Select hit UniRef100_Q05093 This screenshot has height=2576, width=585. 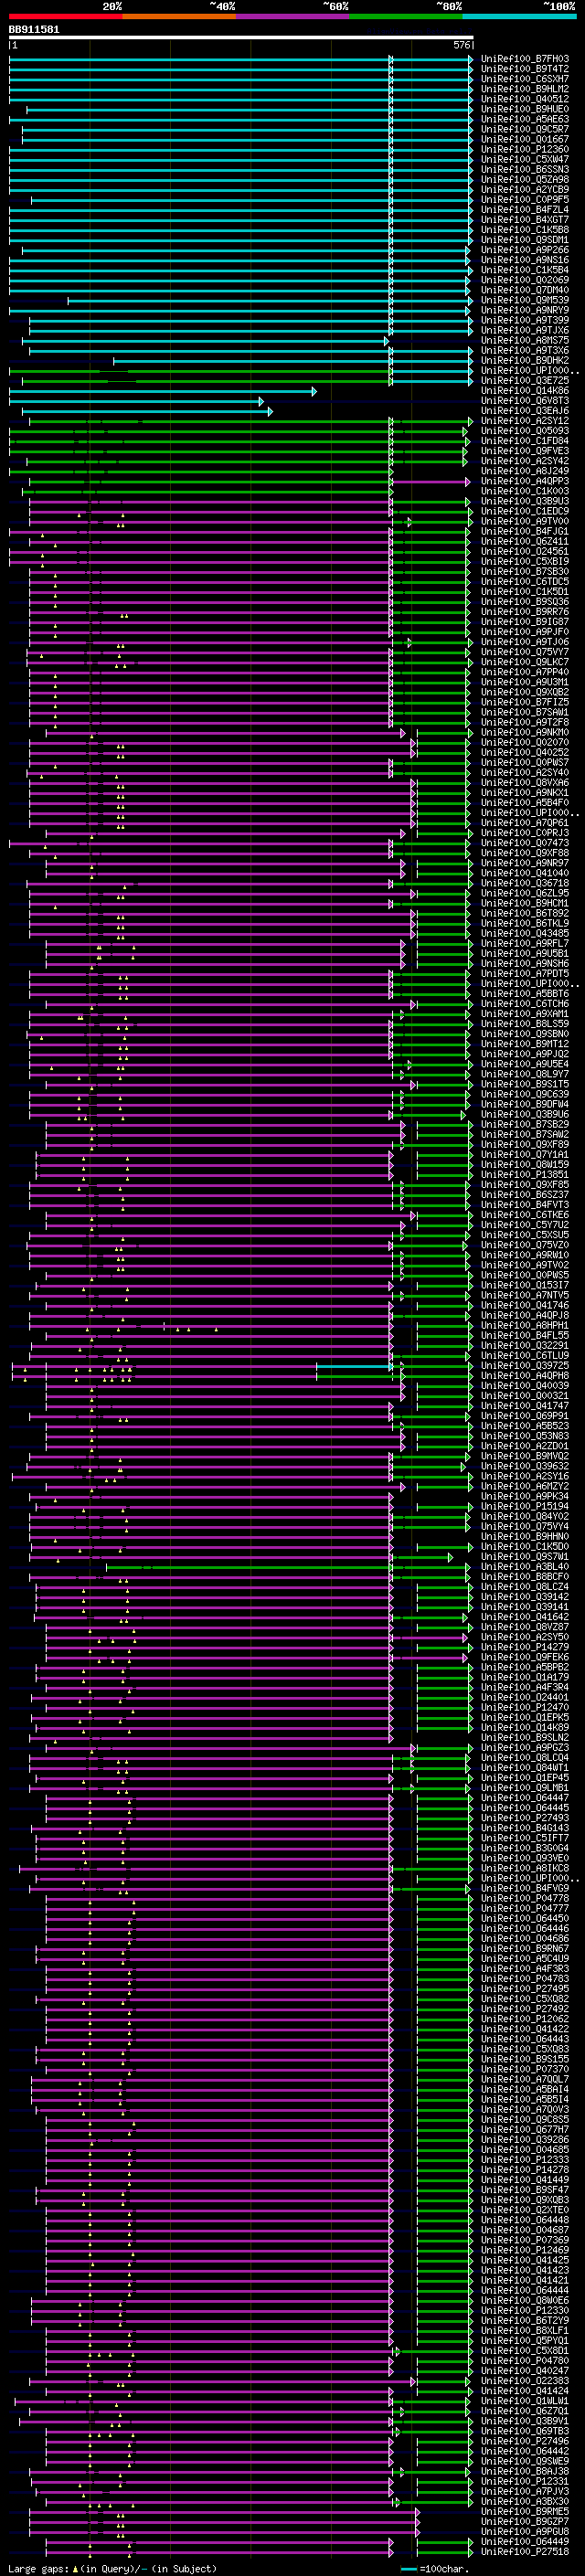(x=525, y=431)
